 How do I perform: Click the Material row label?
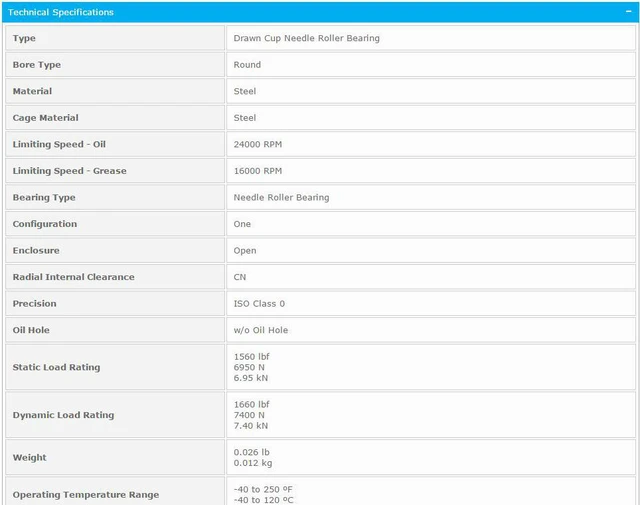point(32,91)
